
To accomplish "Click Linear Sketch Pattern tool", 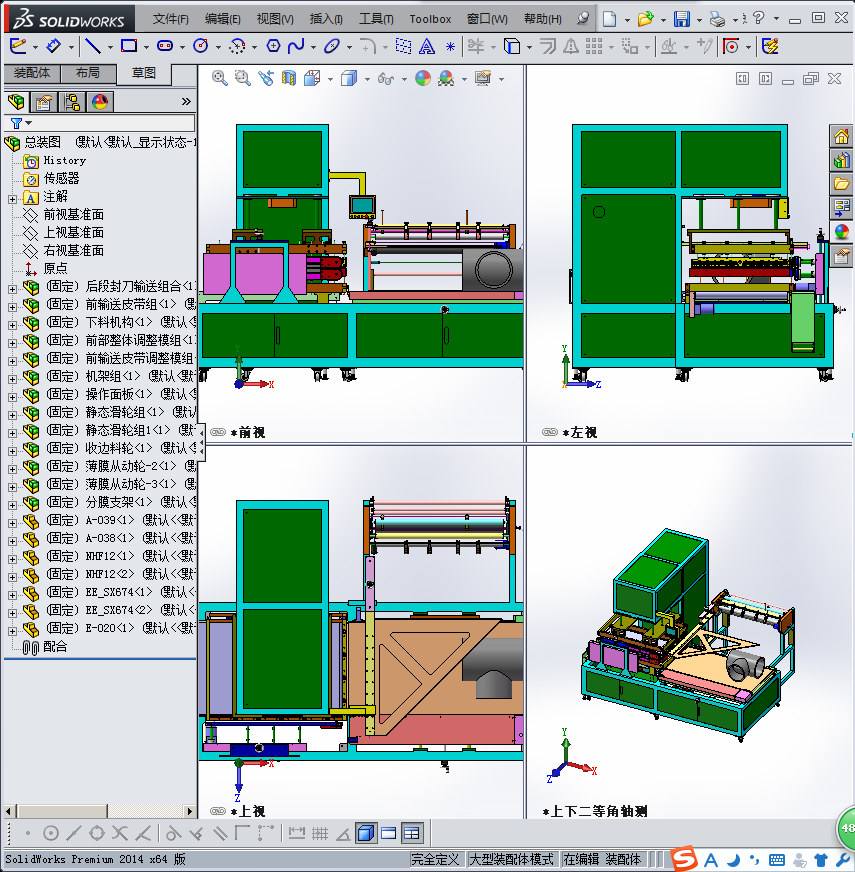I will [x=594, y=46].
